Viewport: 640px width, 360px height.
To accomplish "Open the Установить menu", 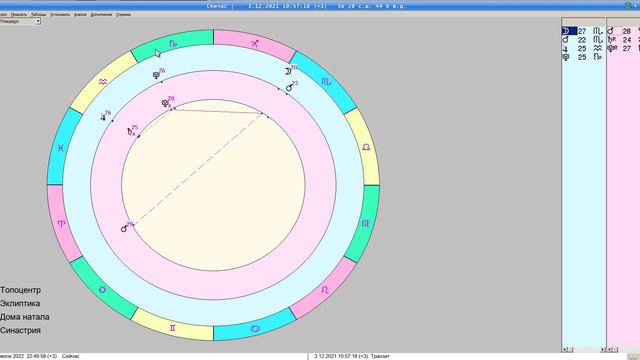I will click(60, 14).
